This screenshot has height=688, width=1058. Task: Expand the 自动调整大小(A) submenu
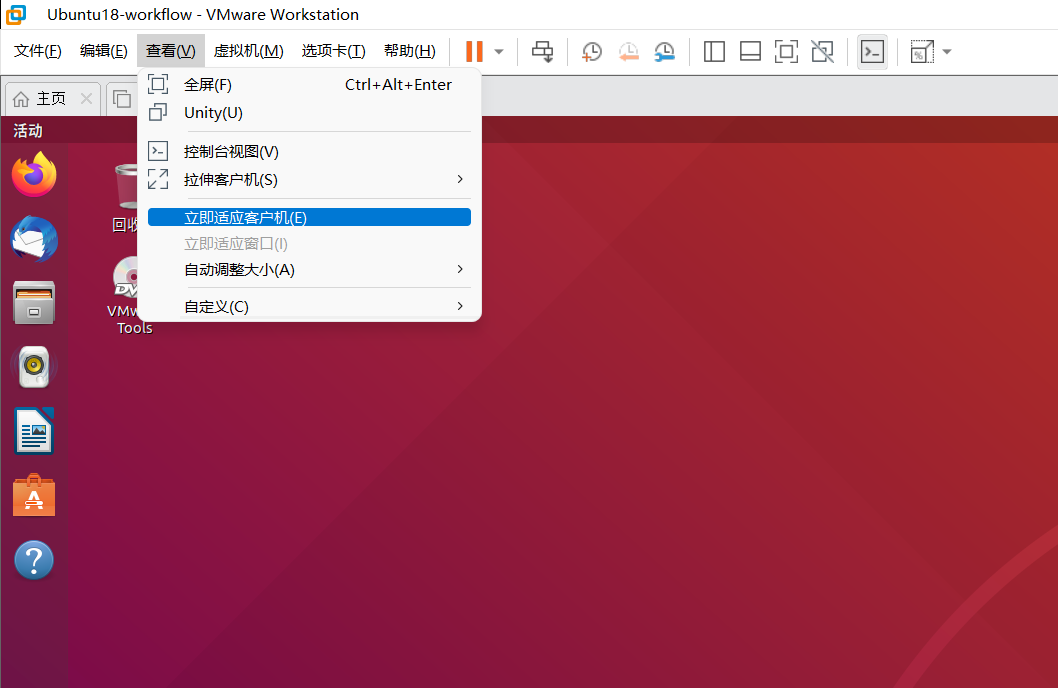(x=309, y=270)
